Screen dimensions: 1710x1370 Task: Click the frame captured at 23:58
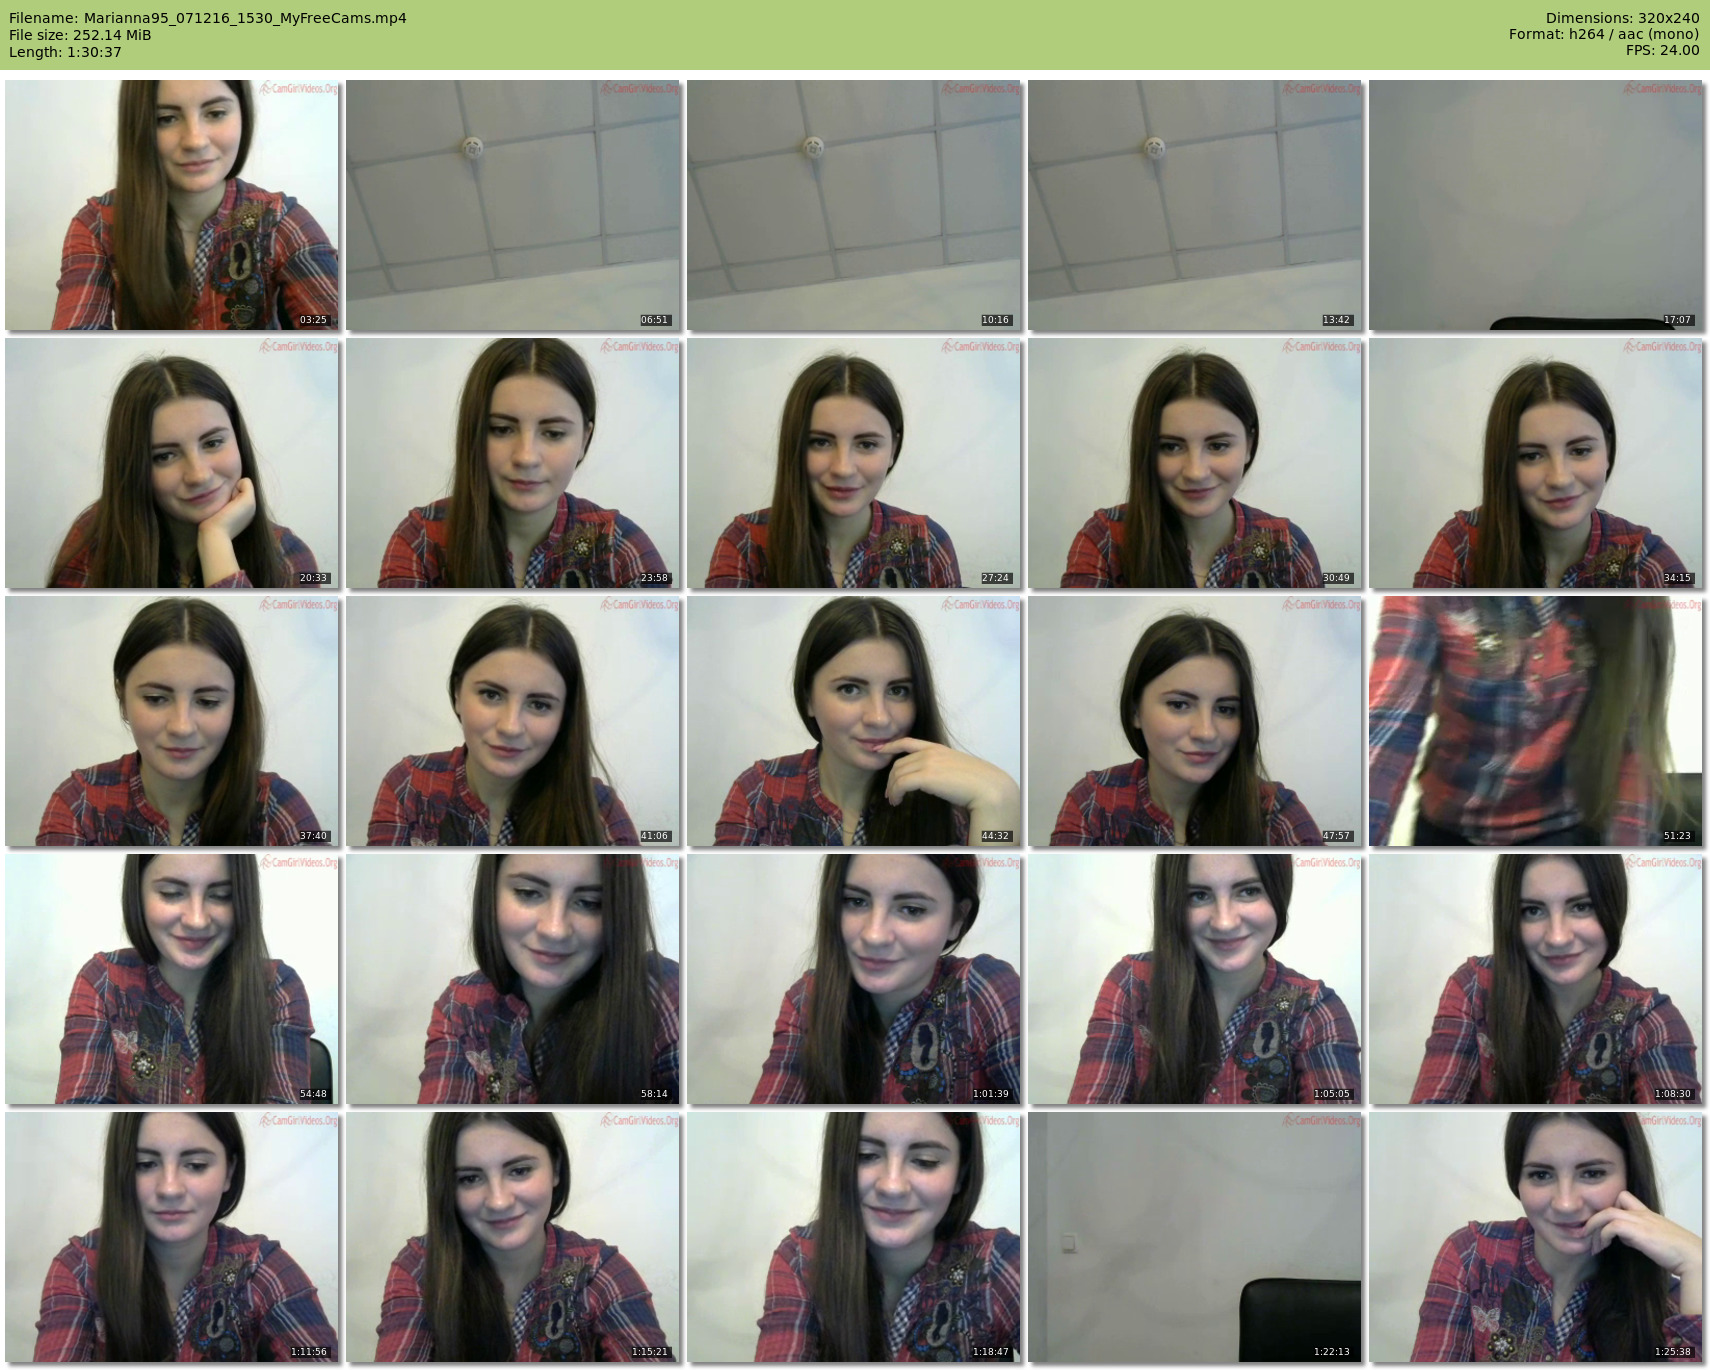513,463
